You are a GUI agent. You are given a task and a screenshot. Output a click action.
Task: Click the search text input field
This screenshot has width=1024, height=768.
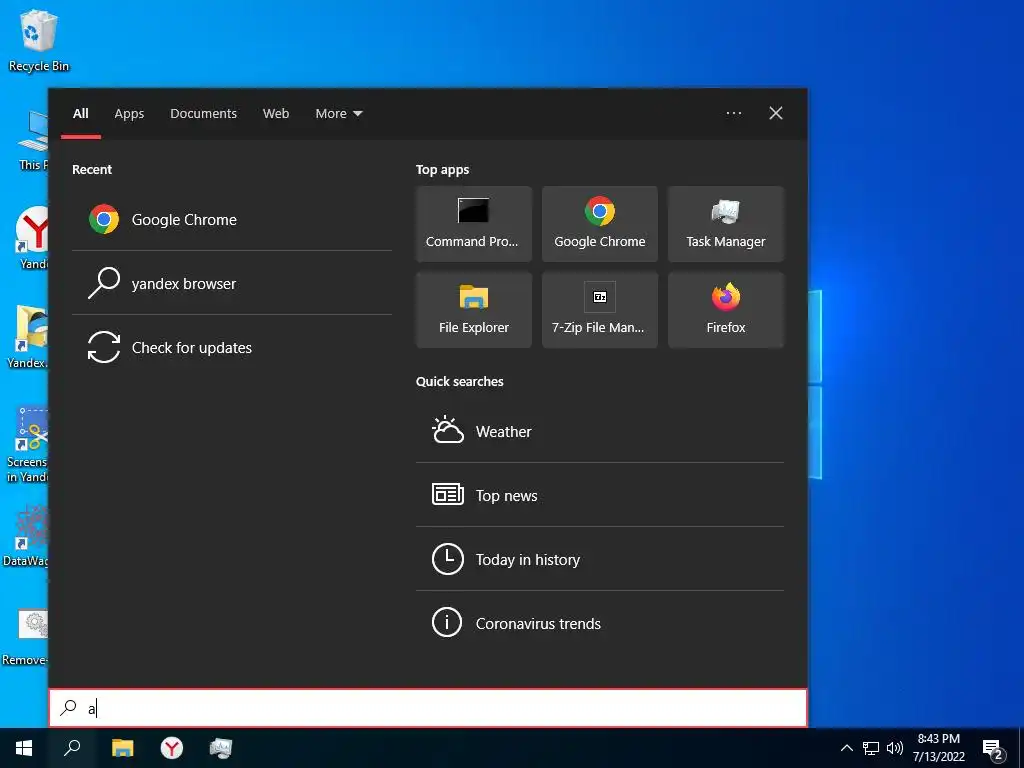click(428, 708)
